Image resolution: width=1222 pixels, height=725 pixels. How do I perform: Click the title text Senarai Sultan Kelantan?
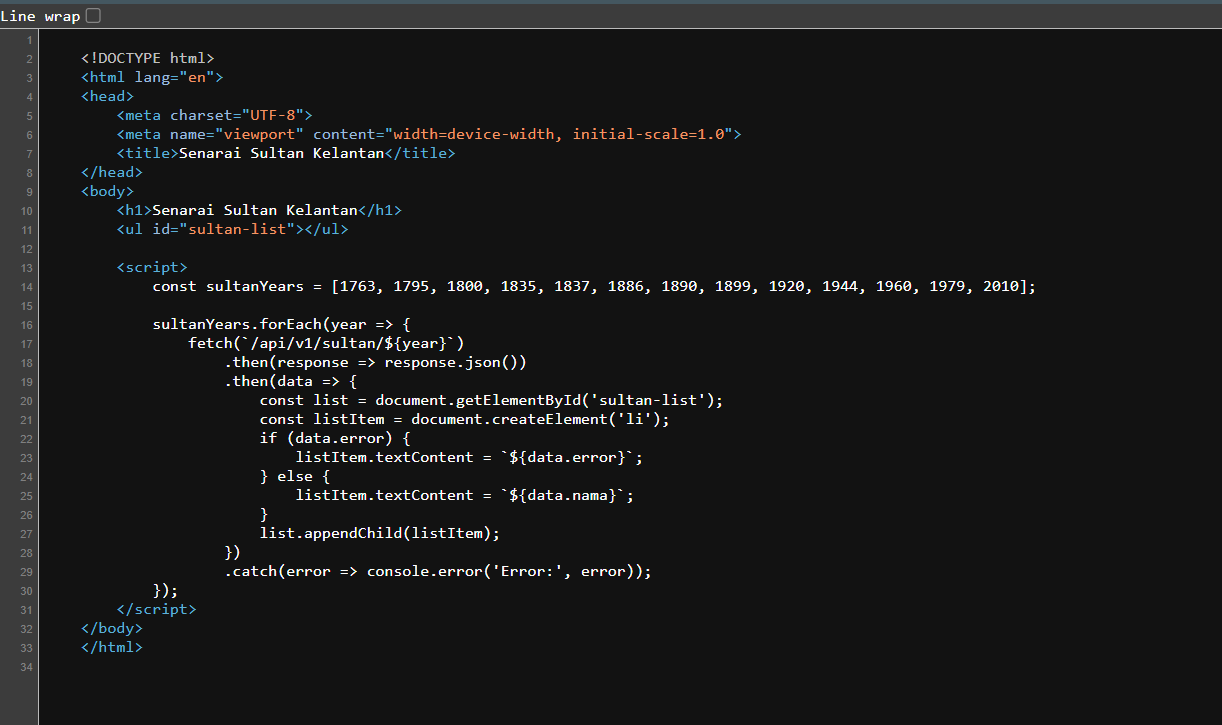[281, 154]
